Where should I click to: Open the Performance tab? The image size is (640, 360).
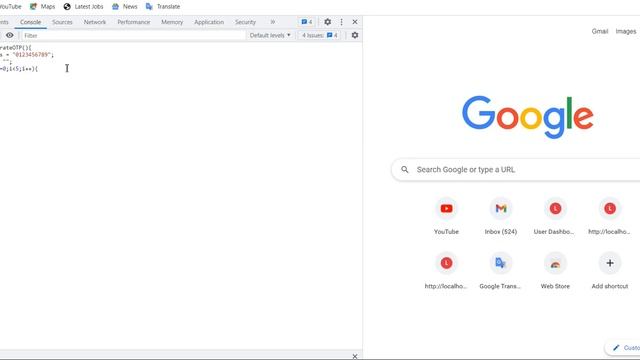[134, 22]
